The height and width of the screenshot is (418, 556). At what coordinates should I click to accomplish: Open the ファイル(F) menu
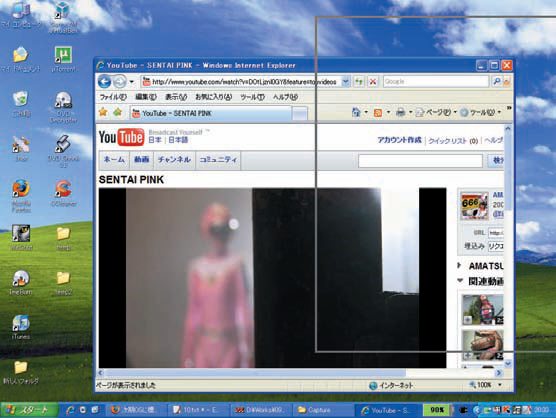click(113, 97)
